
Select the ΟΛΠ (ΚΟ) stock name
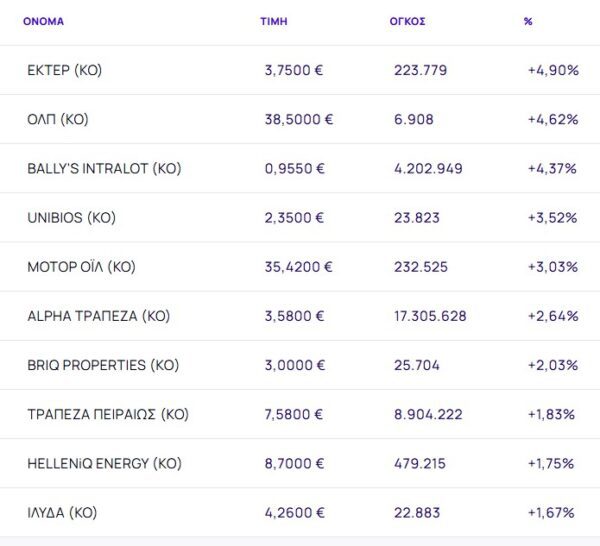58,120
